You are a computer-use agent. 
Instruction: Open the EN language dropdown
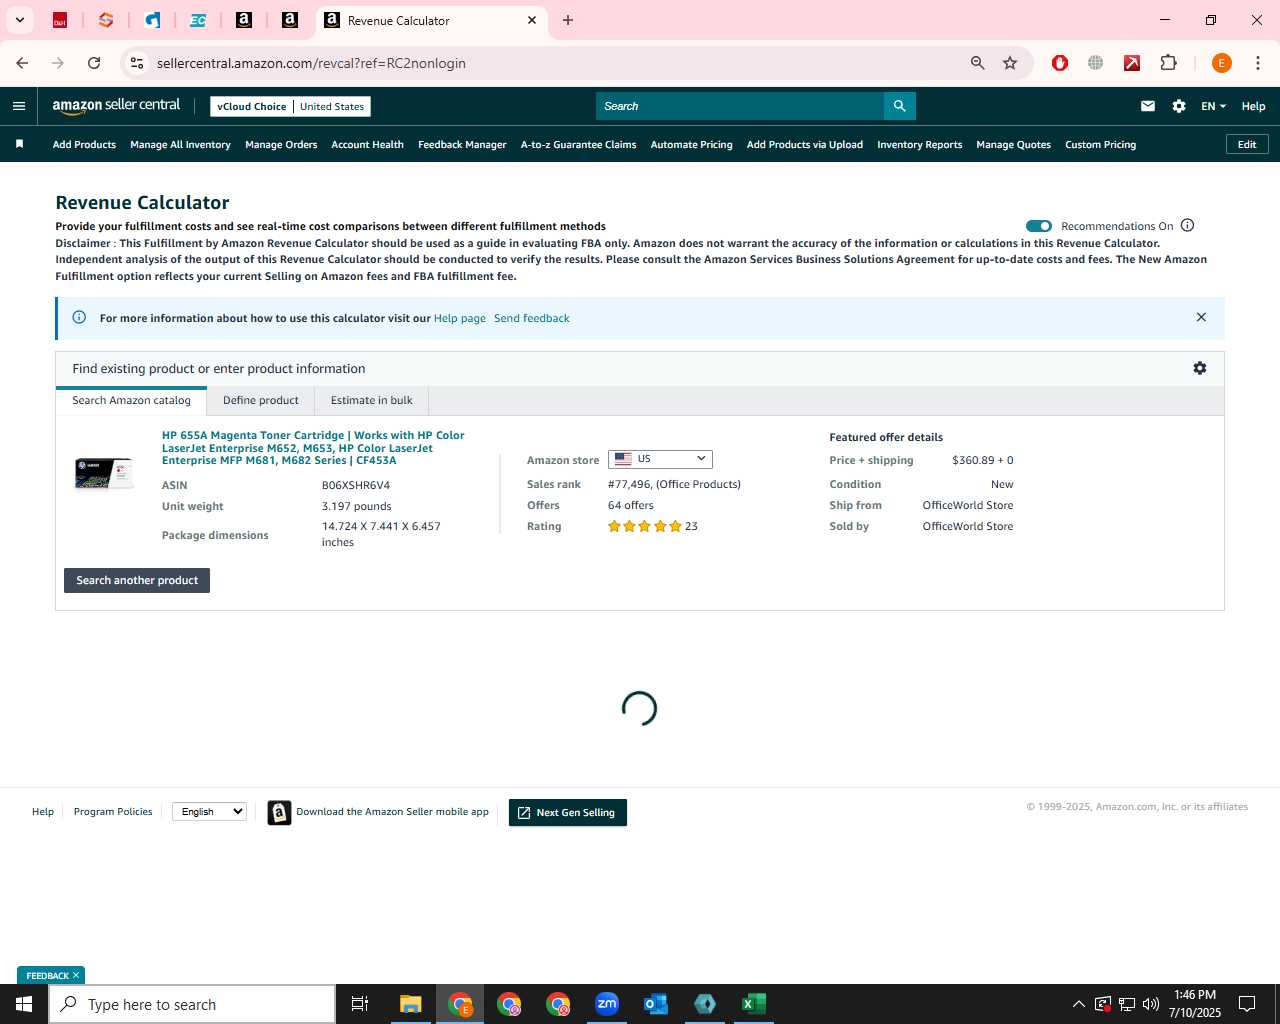click(x=1213, y=106)
